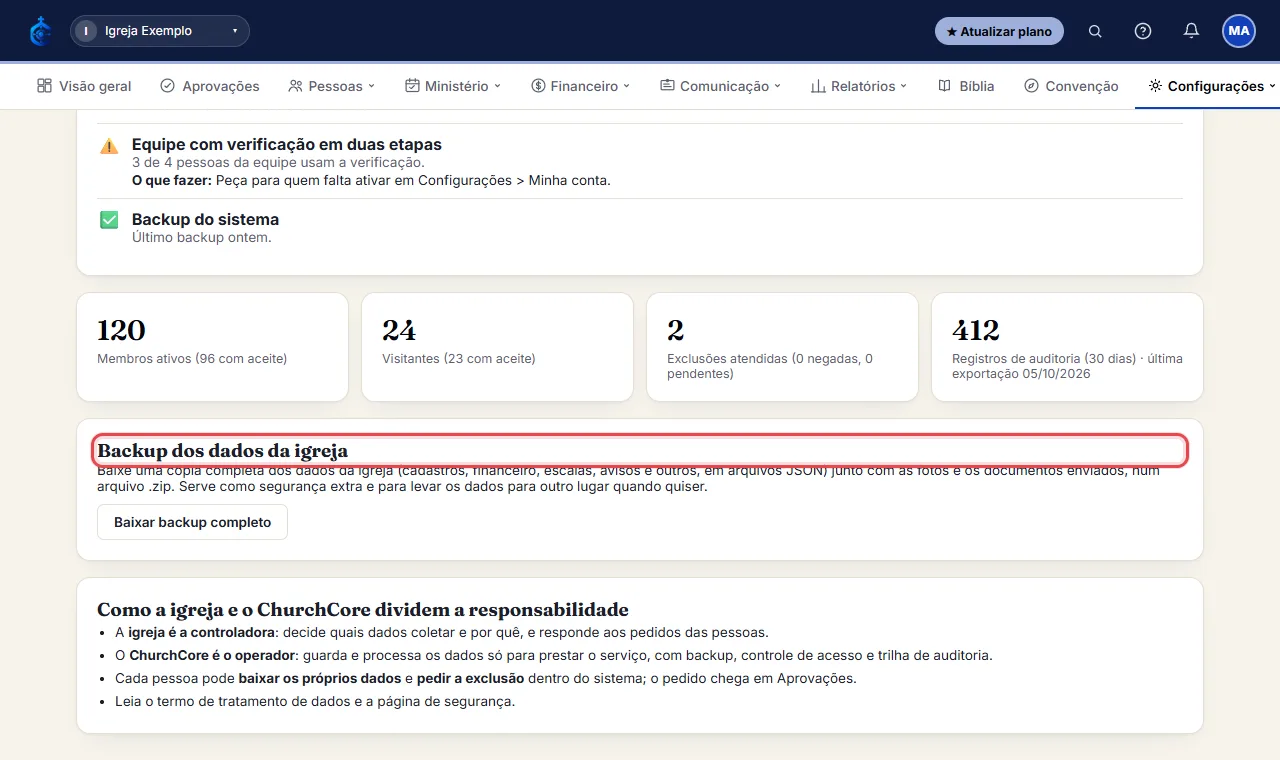Expand the Ministério menu

click(453, 86)
